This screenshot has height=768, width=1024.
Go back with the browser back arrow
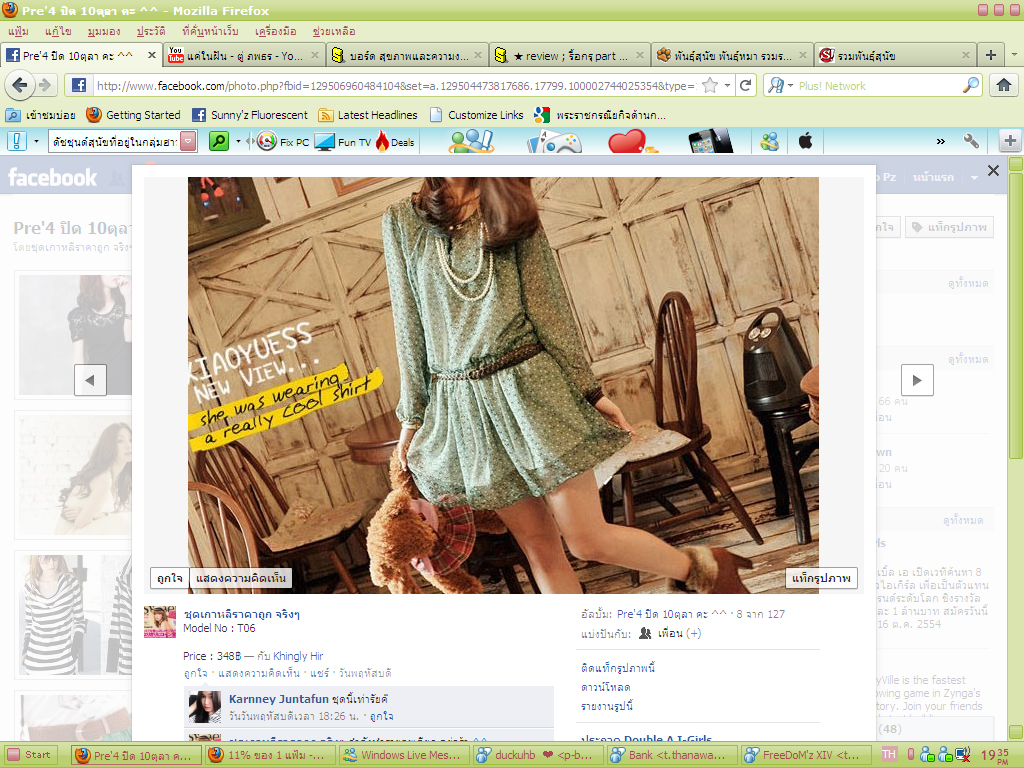click(x=20, y=85)
